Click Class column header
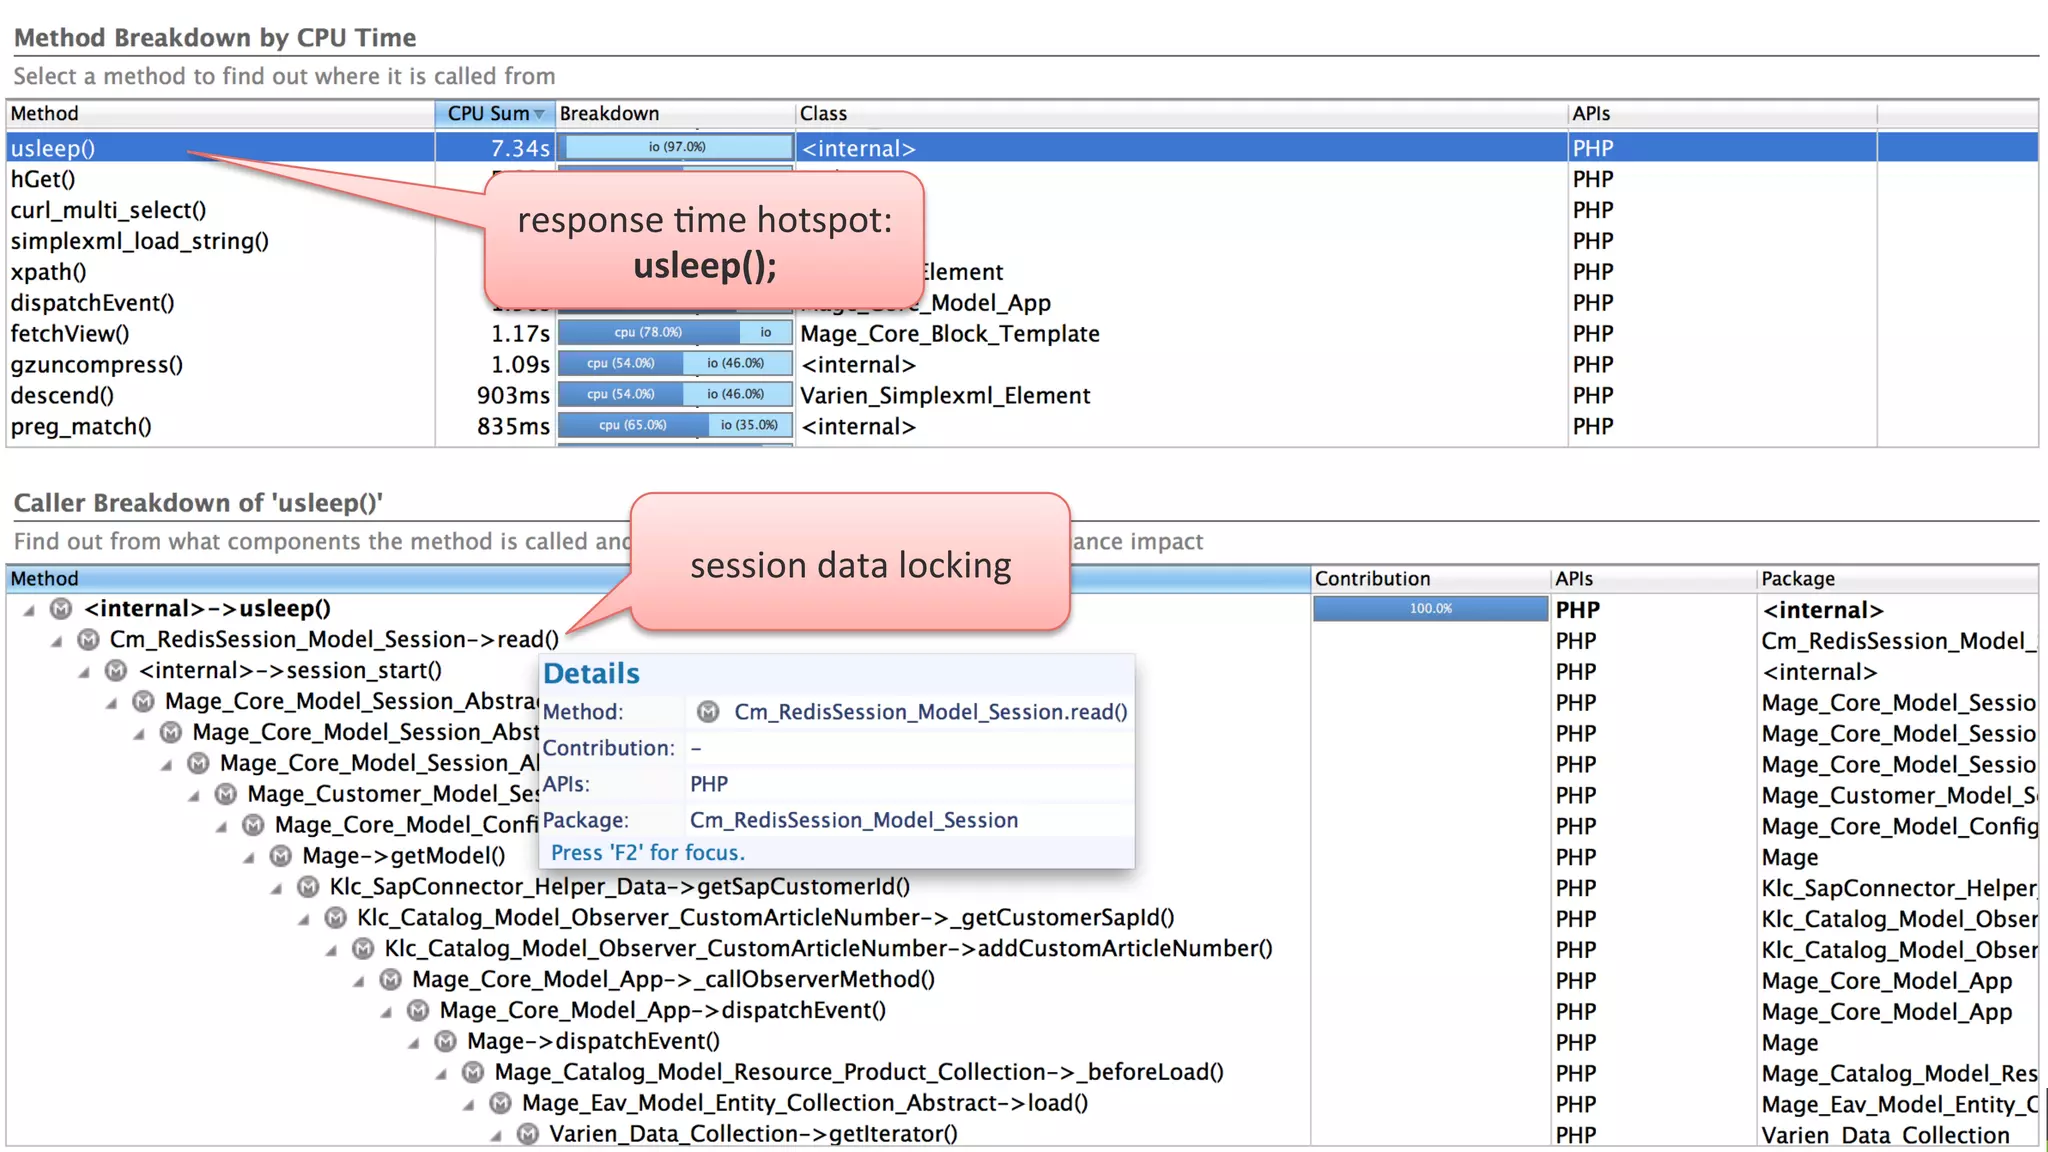Screen dimensions: 2048x1152 [x=1181, y=114]
